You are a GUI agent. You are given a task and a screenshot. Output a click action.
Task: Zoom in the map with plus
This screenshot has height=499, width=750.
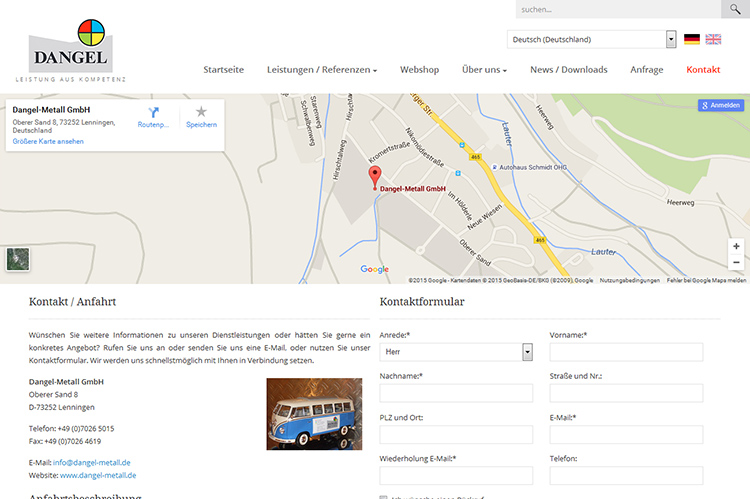coord(736,246)
